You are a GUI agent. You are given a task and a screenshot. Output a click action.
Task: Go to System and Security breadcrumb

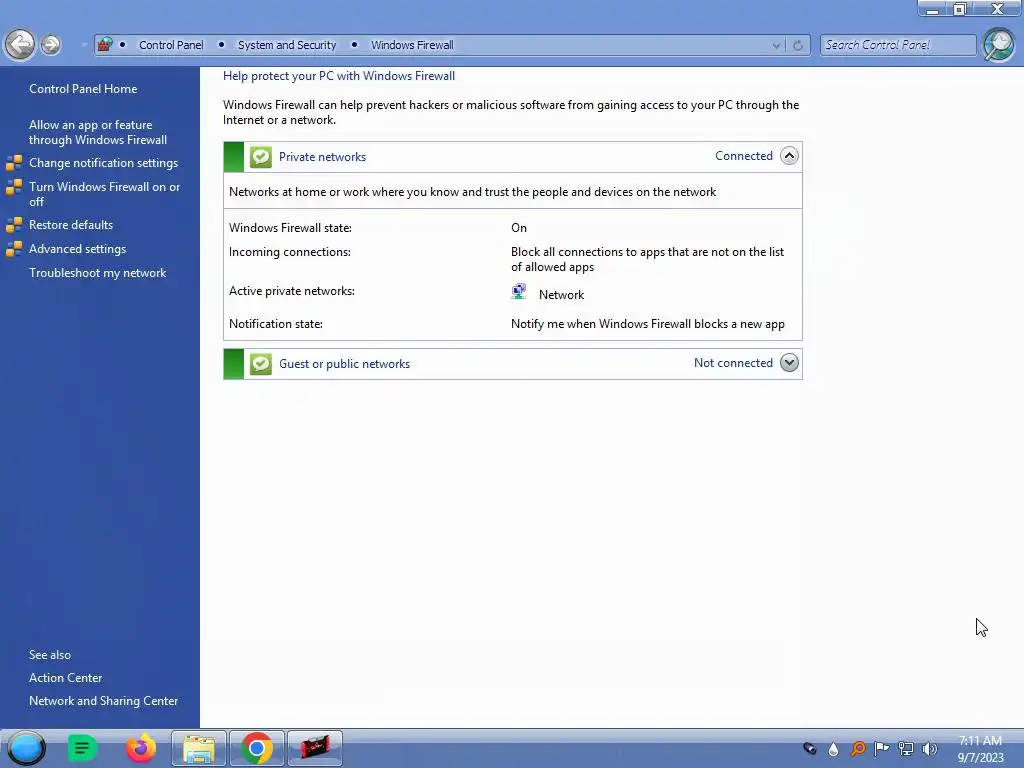(x=287, y=45)
